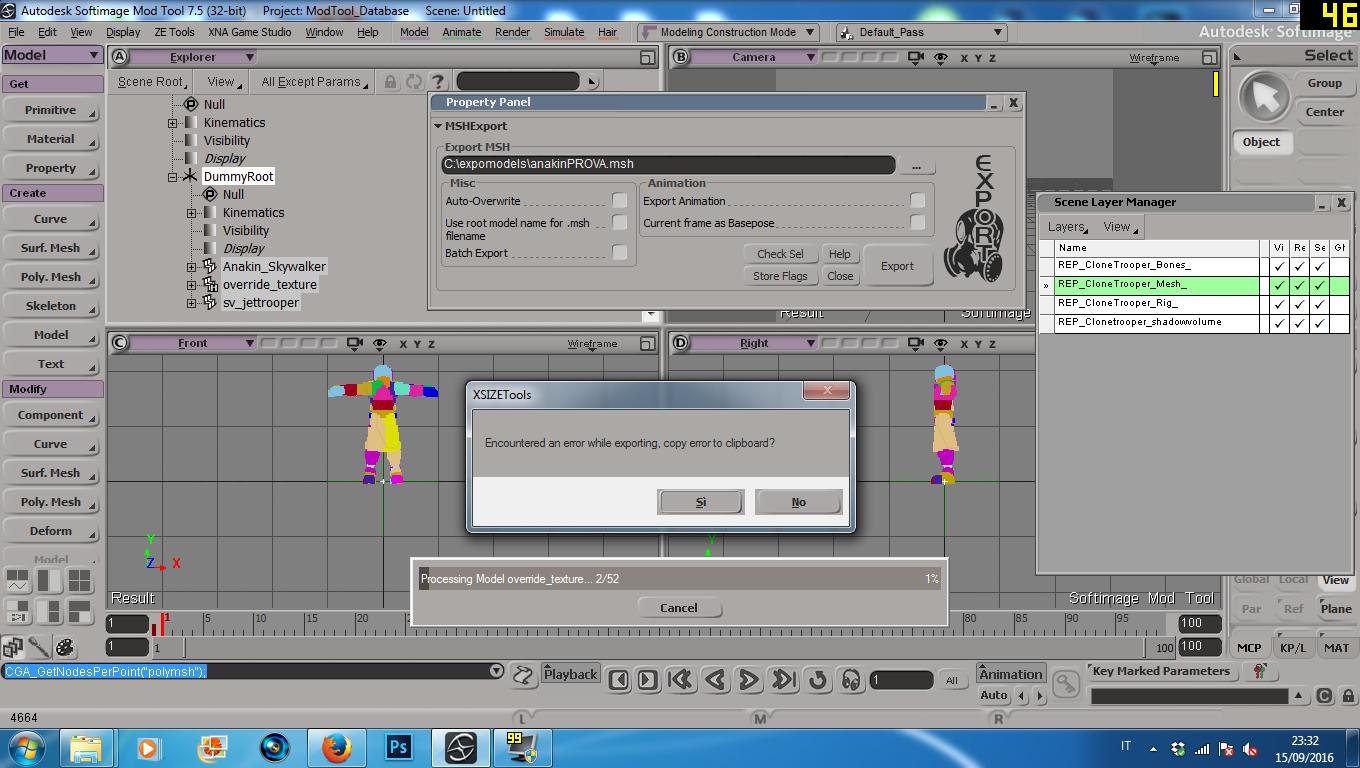Click the brush tool icon at bottom left
This screenshot has height=768, width=1360.
coord(39,647)
